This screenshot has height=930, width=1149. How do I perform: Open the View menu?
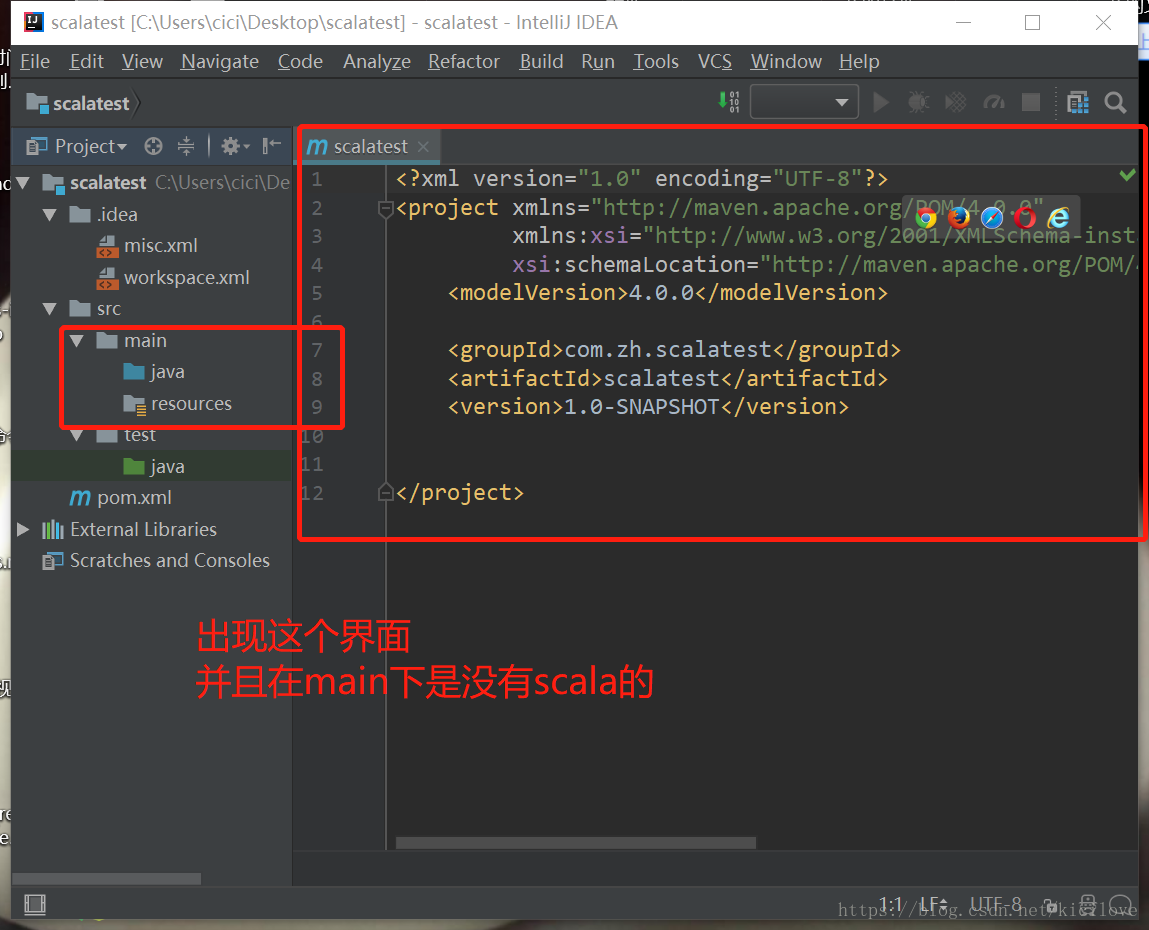142,62
